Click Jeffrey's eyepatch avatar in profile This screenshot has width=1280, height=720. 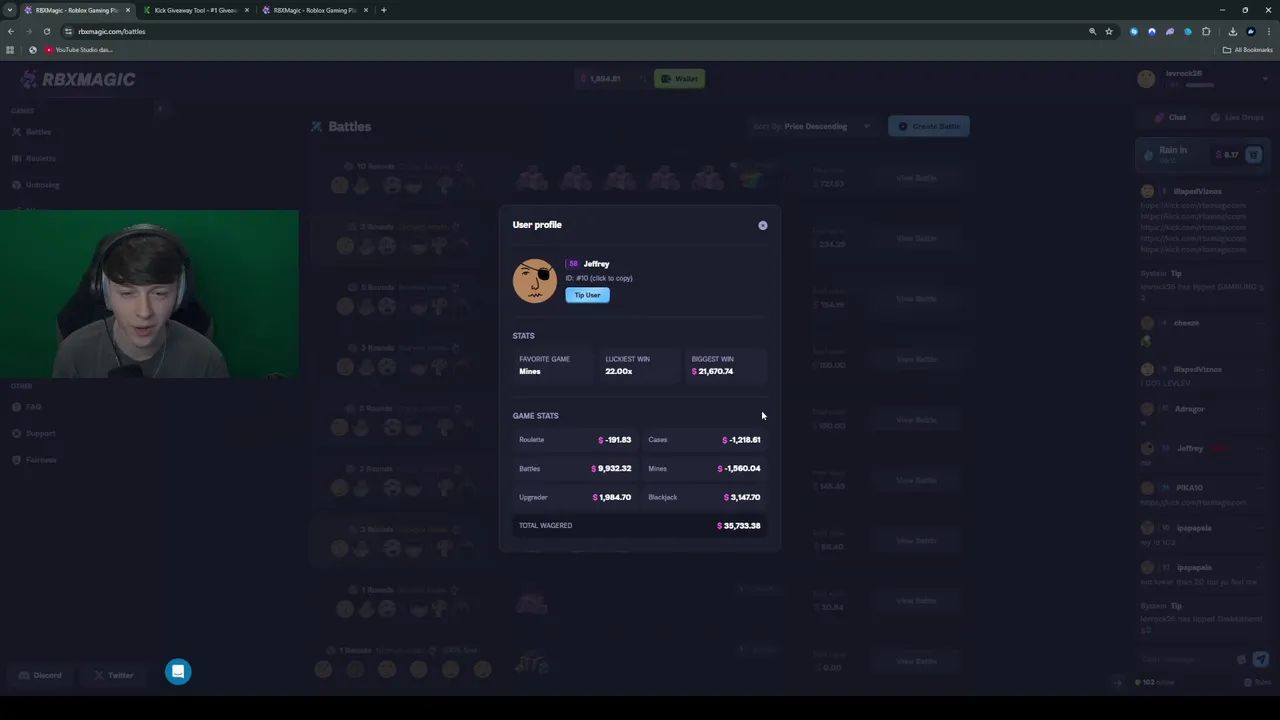535,281
